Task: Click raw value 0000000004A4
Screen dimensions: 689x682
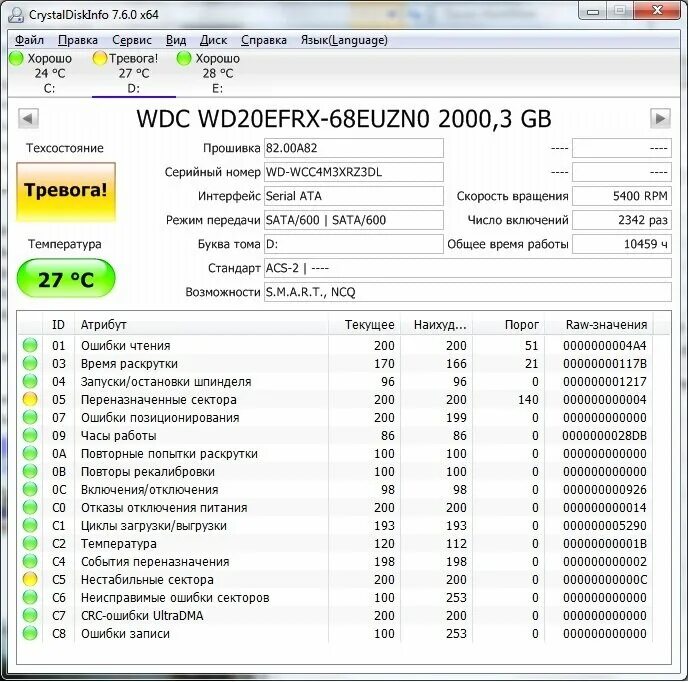Action: coord(605,346)
